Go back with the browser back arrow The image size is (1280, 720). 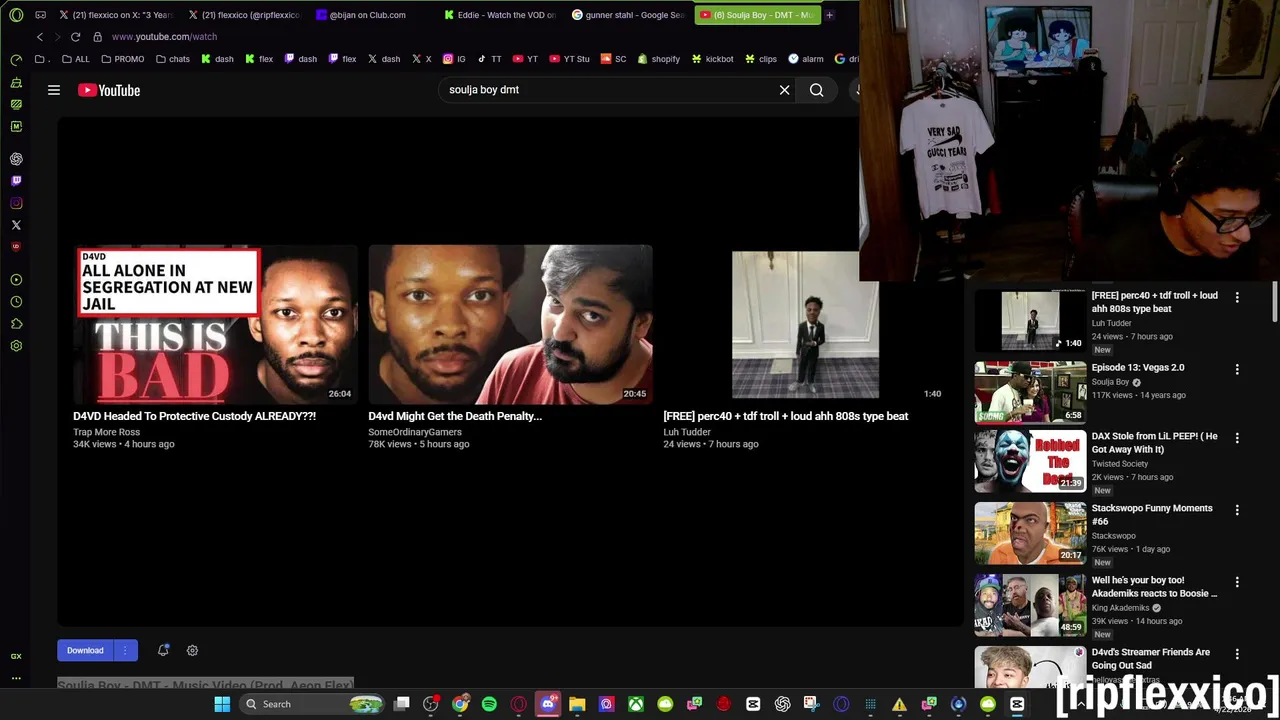point(39,37)
